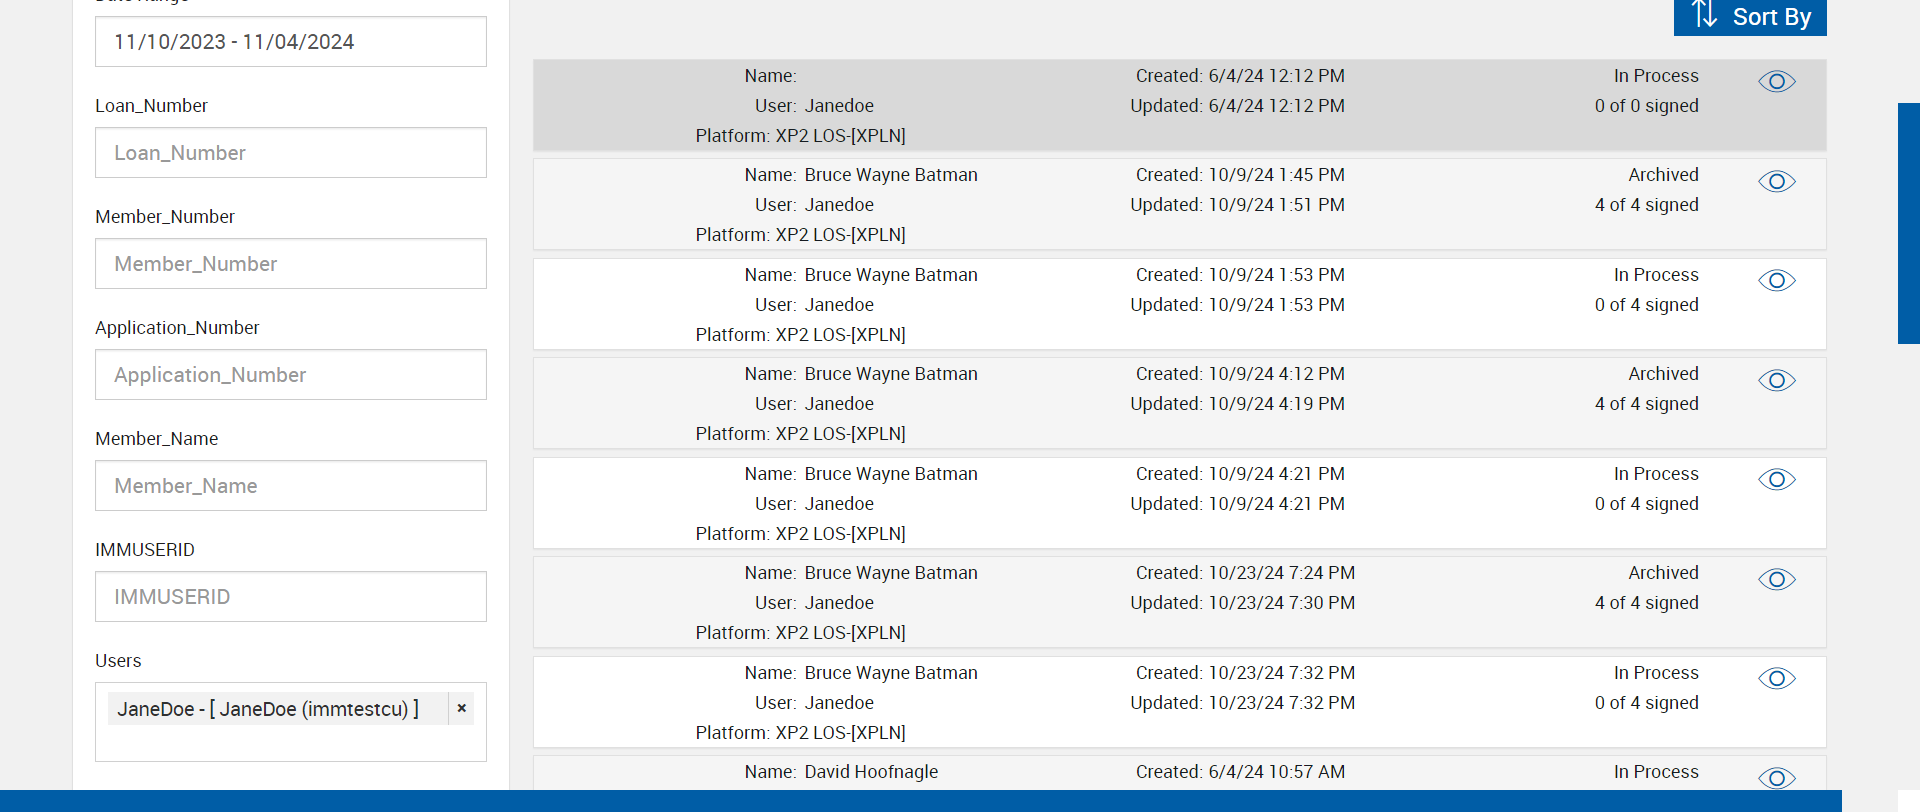View archived session created 10/23/24 7:24 PM

(x=1776, y=579)
